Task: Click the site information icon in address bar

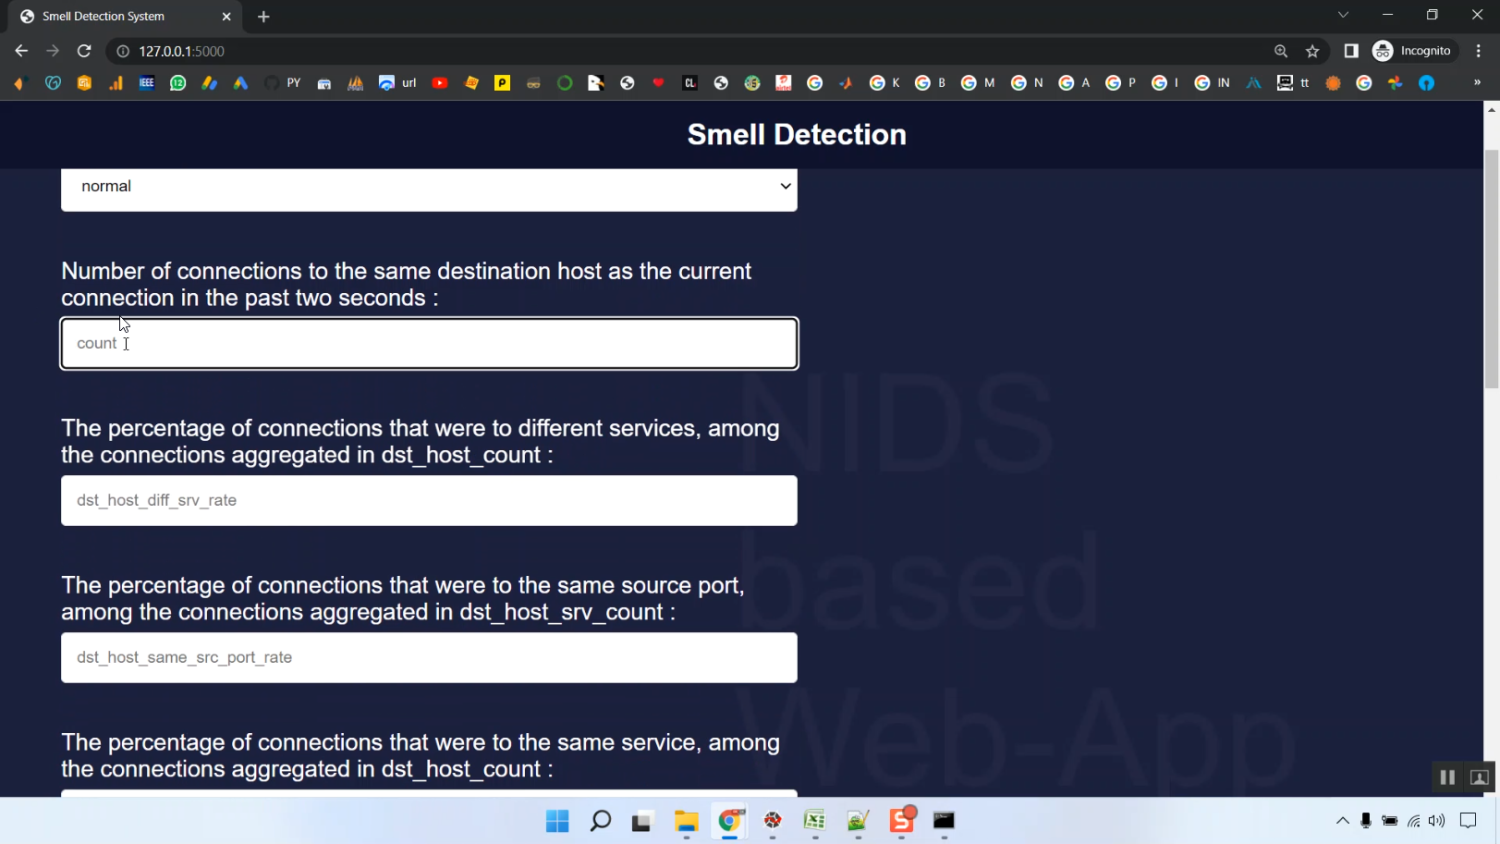Action: (123, 51)
